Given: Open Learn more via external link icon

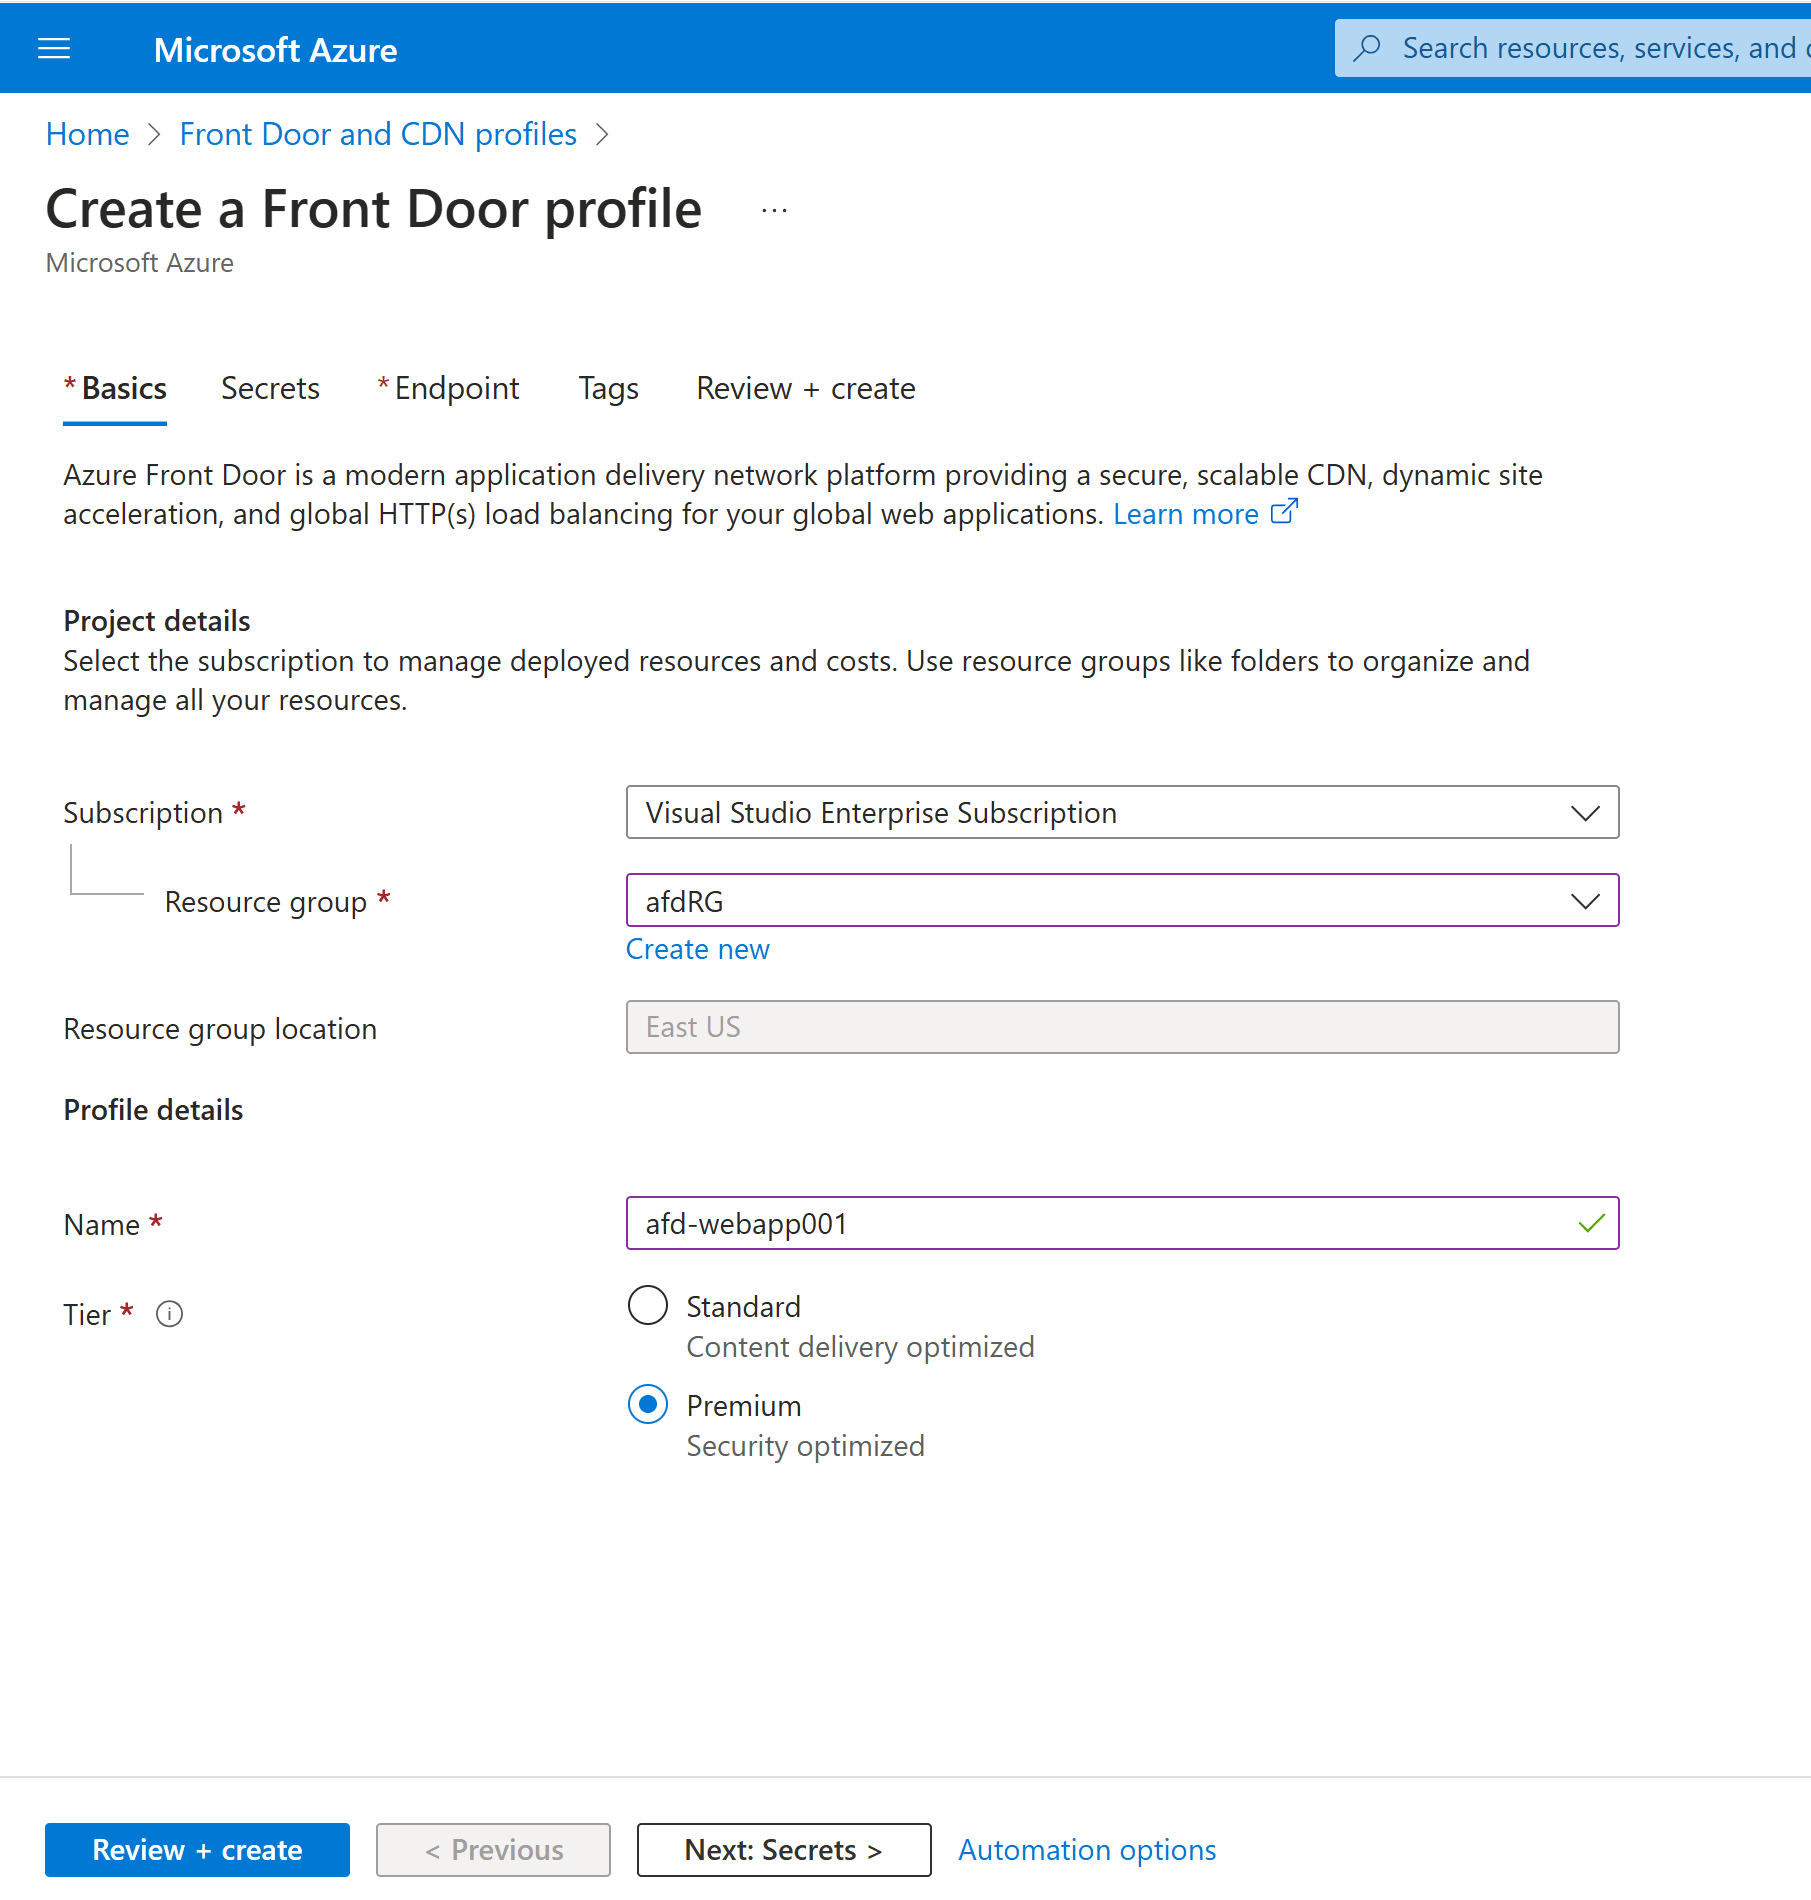Looking at the screenshot, I should point(1283,512).
